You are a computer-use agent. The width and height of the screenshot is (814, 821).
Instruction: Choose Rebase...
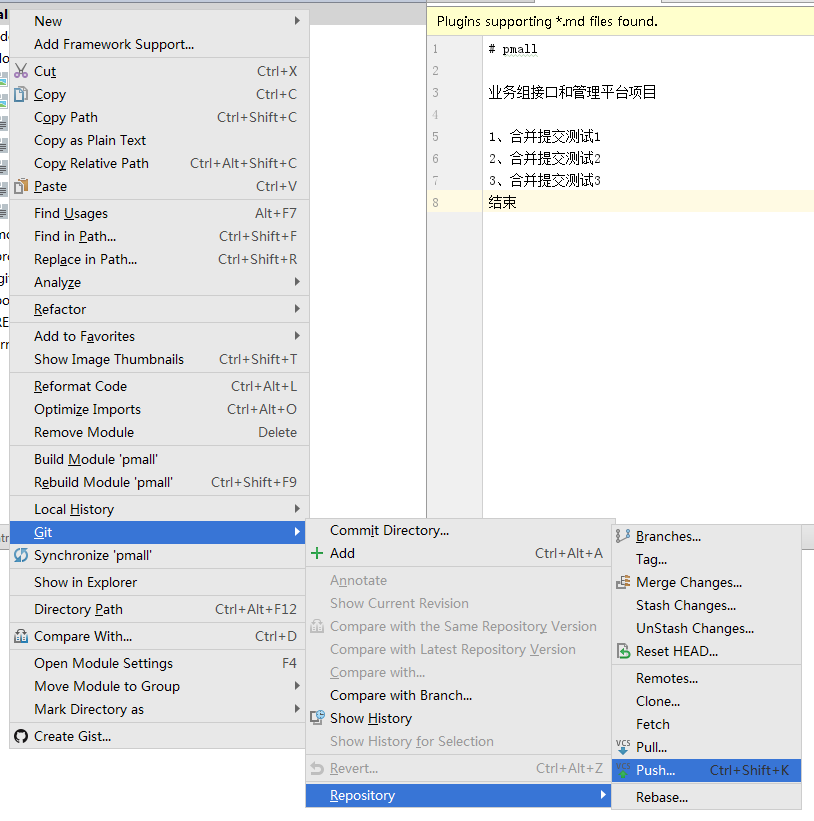[707, 797]
